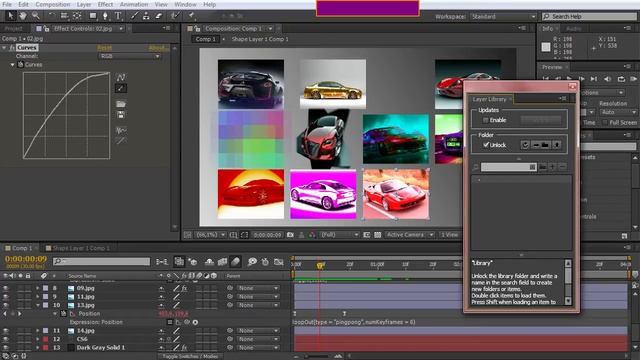Screen dimensions: 640x360
Task: Click Play in the Preview panel
Action: click(x=569, y=79)
